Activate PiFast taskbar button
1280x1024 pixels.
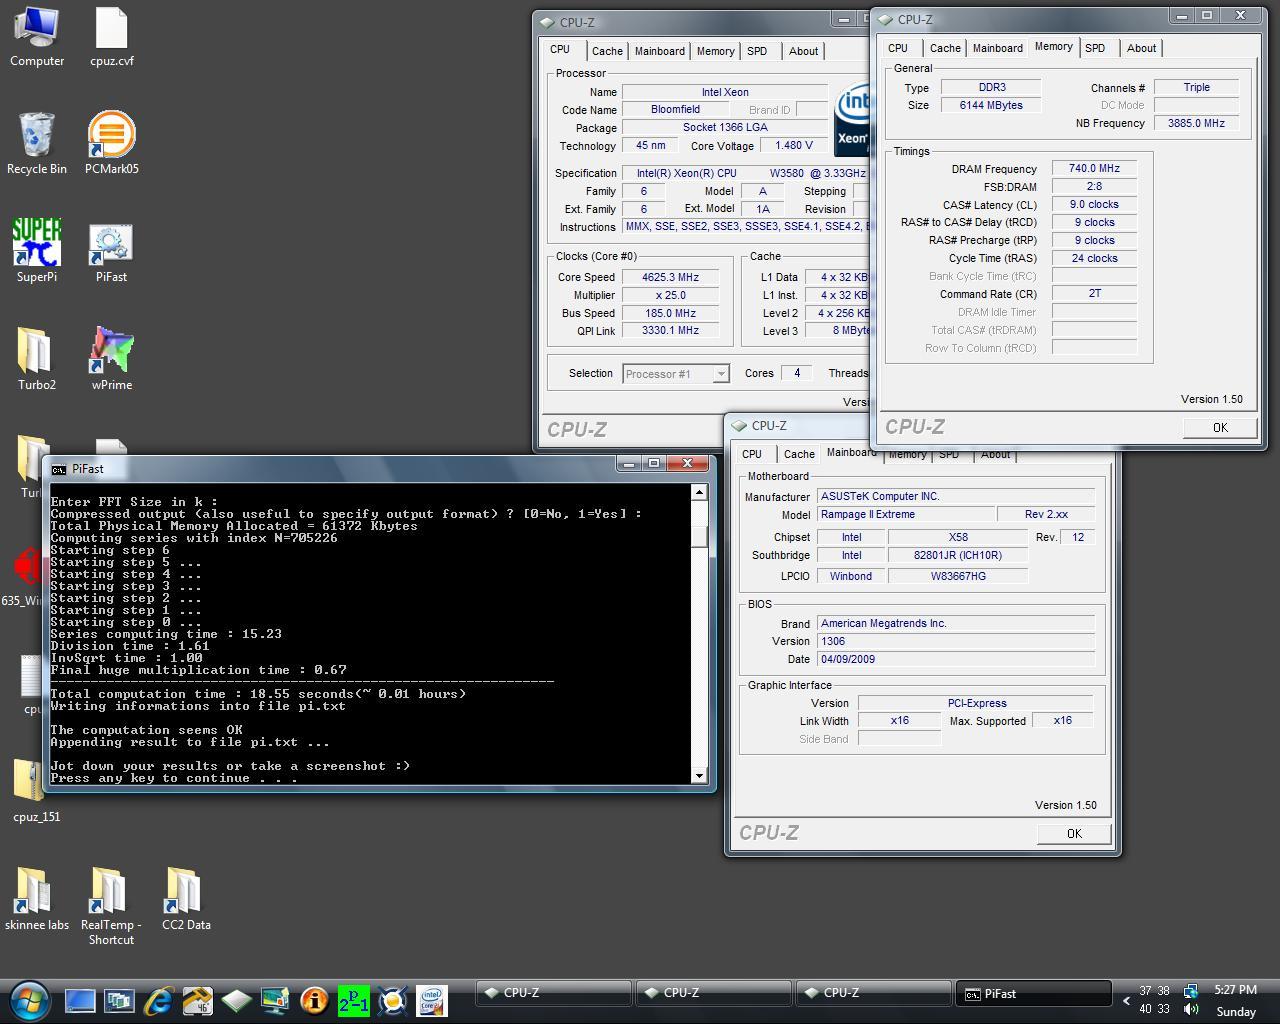point(1034,993)
